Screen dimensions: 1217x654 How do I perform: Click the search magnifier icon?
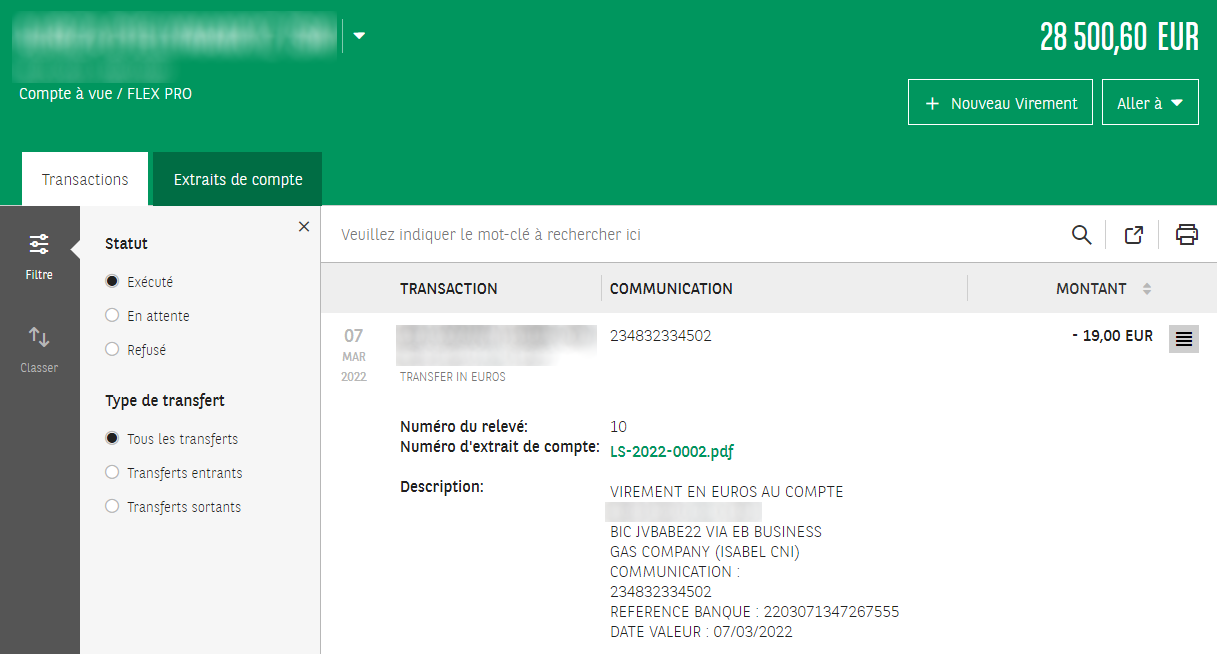point(1081,235)
